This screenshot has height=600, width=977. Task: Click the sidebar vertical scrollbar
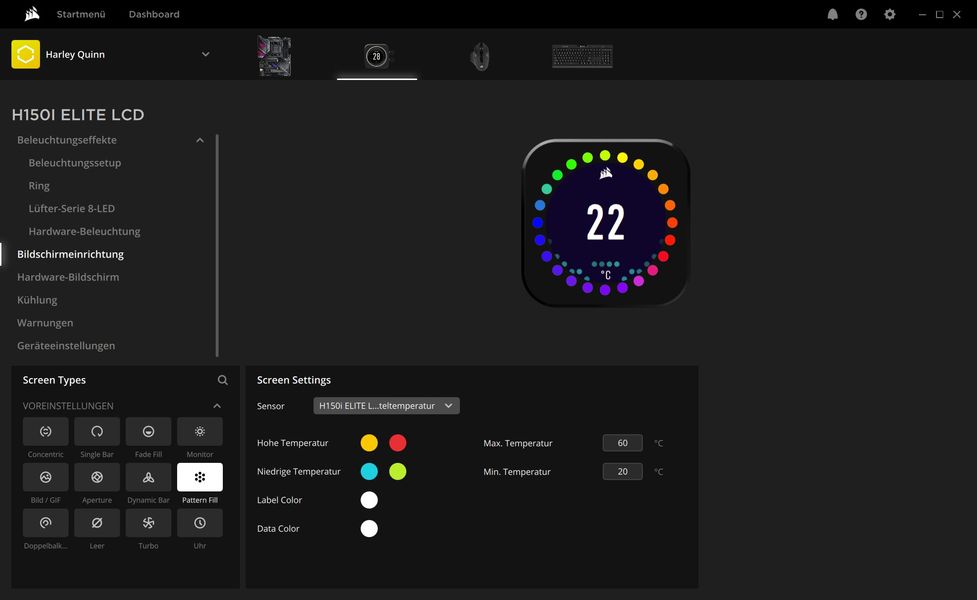[217, 245]
